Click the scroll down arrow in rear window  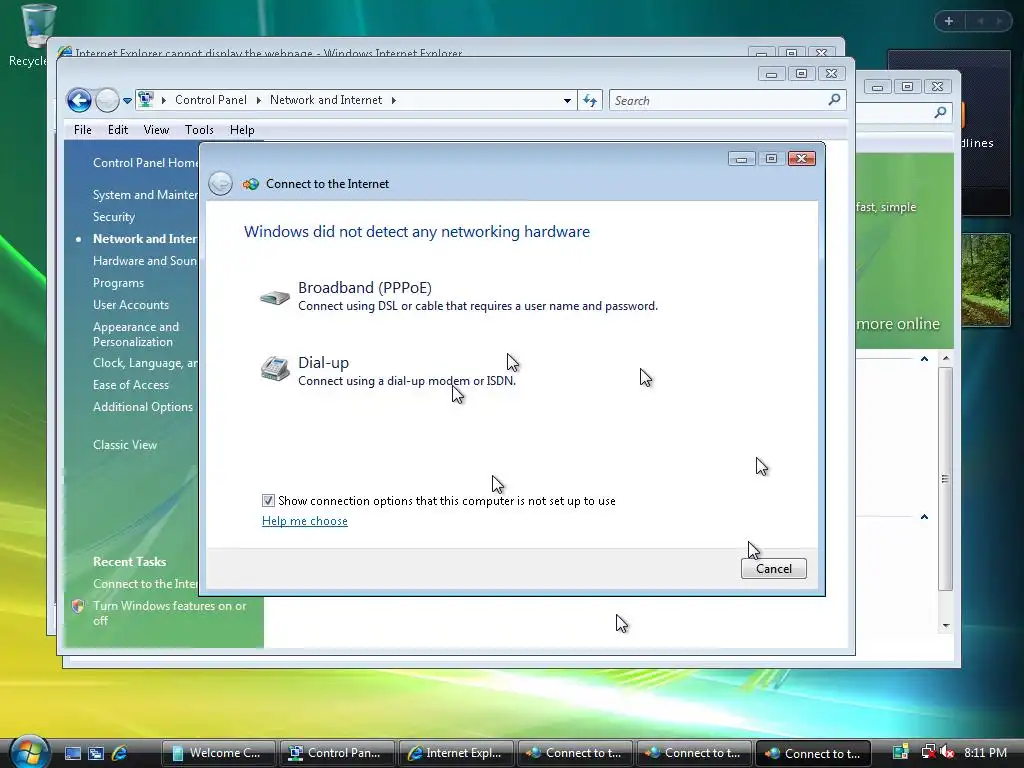pyautogui.click(x=946, y=626)
